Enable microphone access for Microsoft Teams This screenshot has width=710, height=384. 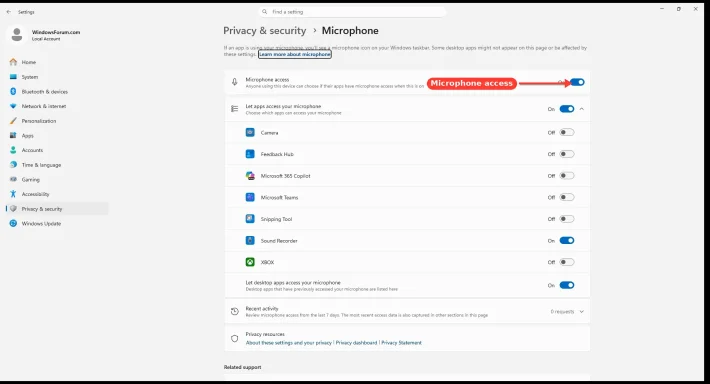point(567,197)
